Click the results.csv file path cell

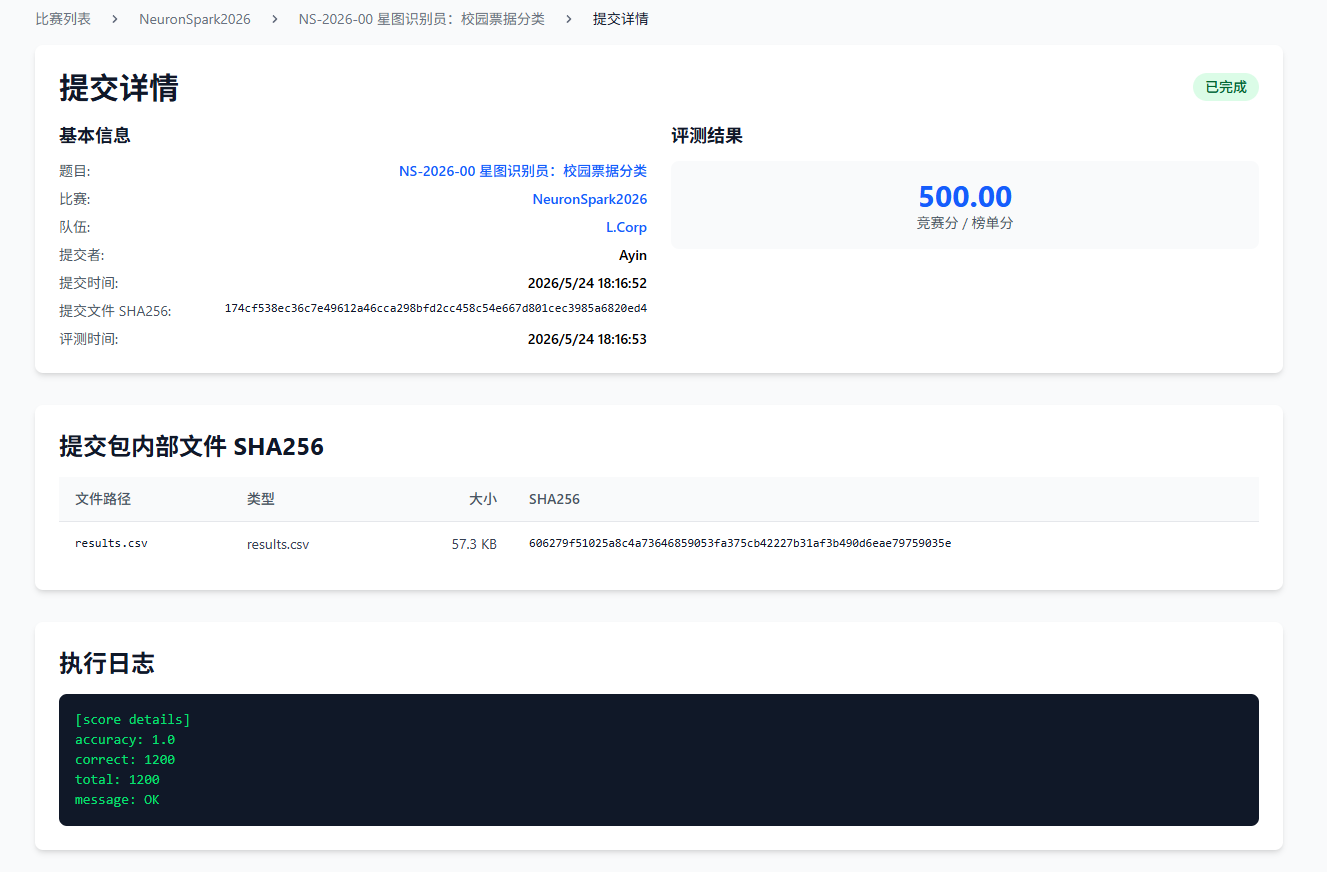pyautogui.click(x=111, y=543)
